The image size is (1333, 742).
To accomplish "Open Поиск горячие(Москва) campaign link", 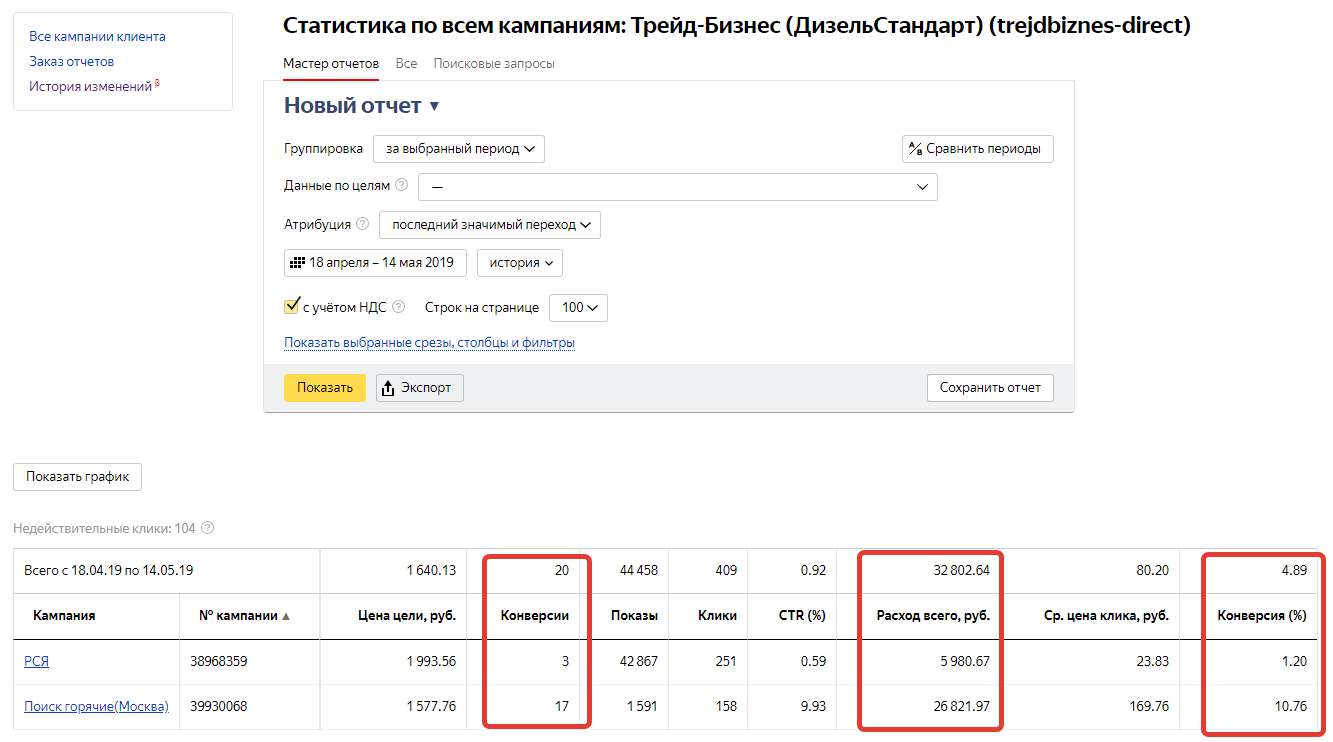I will [x=96, y=706].
